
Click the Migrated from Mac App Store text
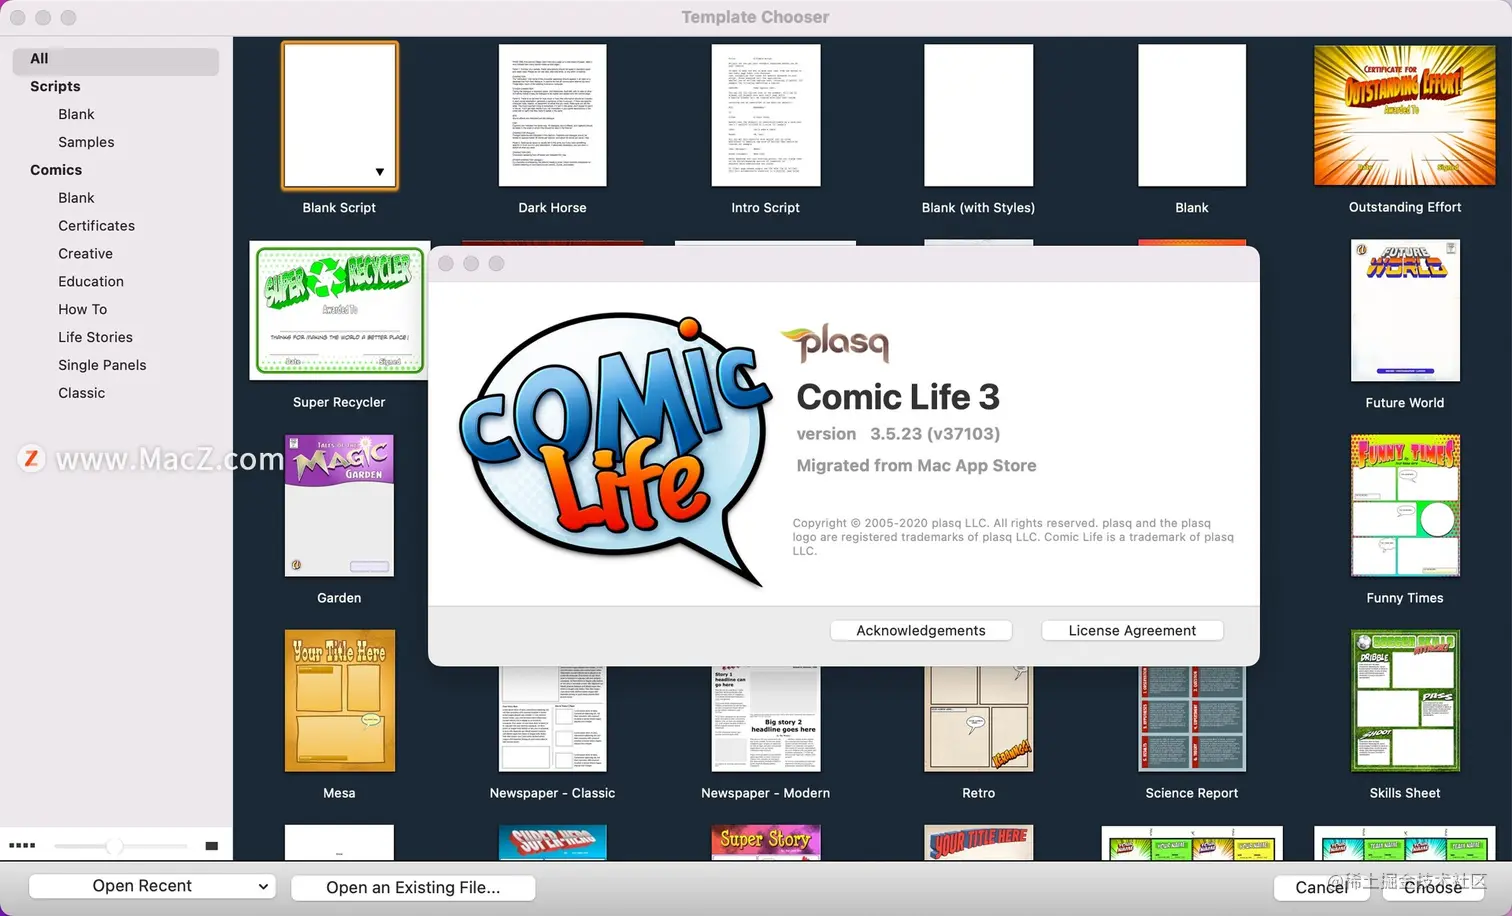[916, 466]
